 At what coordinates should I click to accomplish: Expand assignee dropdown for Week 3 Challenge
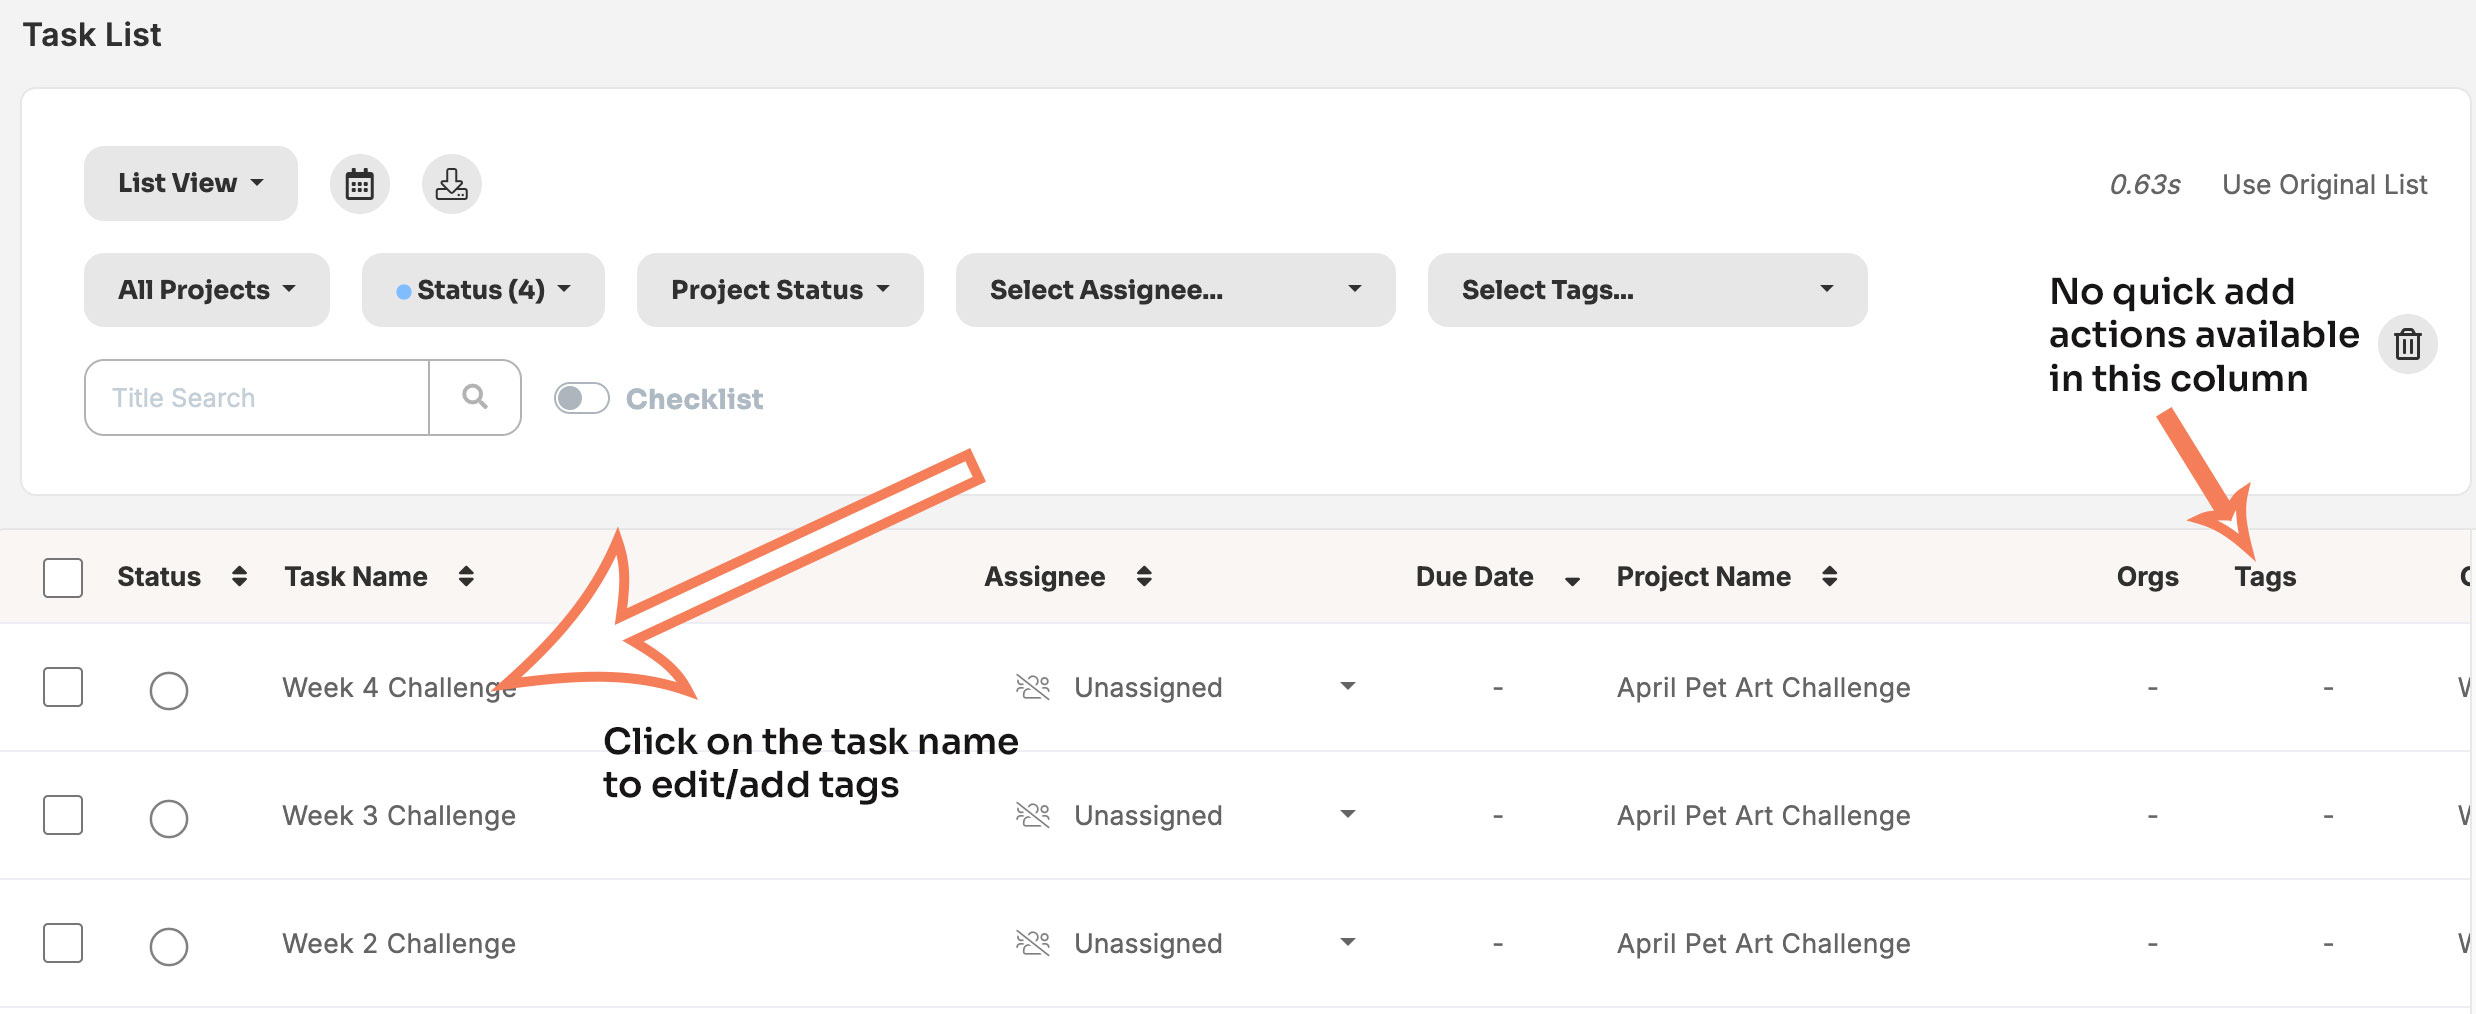(x=1348, y=814)
